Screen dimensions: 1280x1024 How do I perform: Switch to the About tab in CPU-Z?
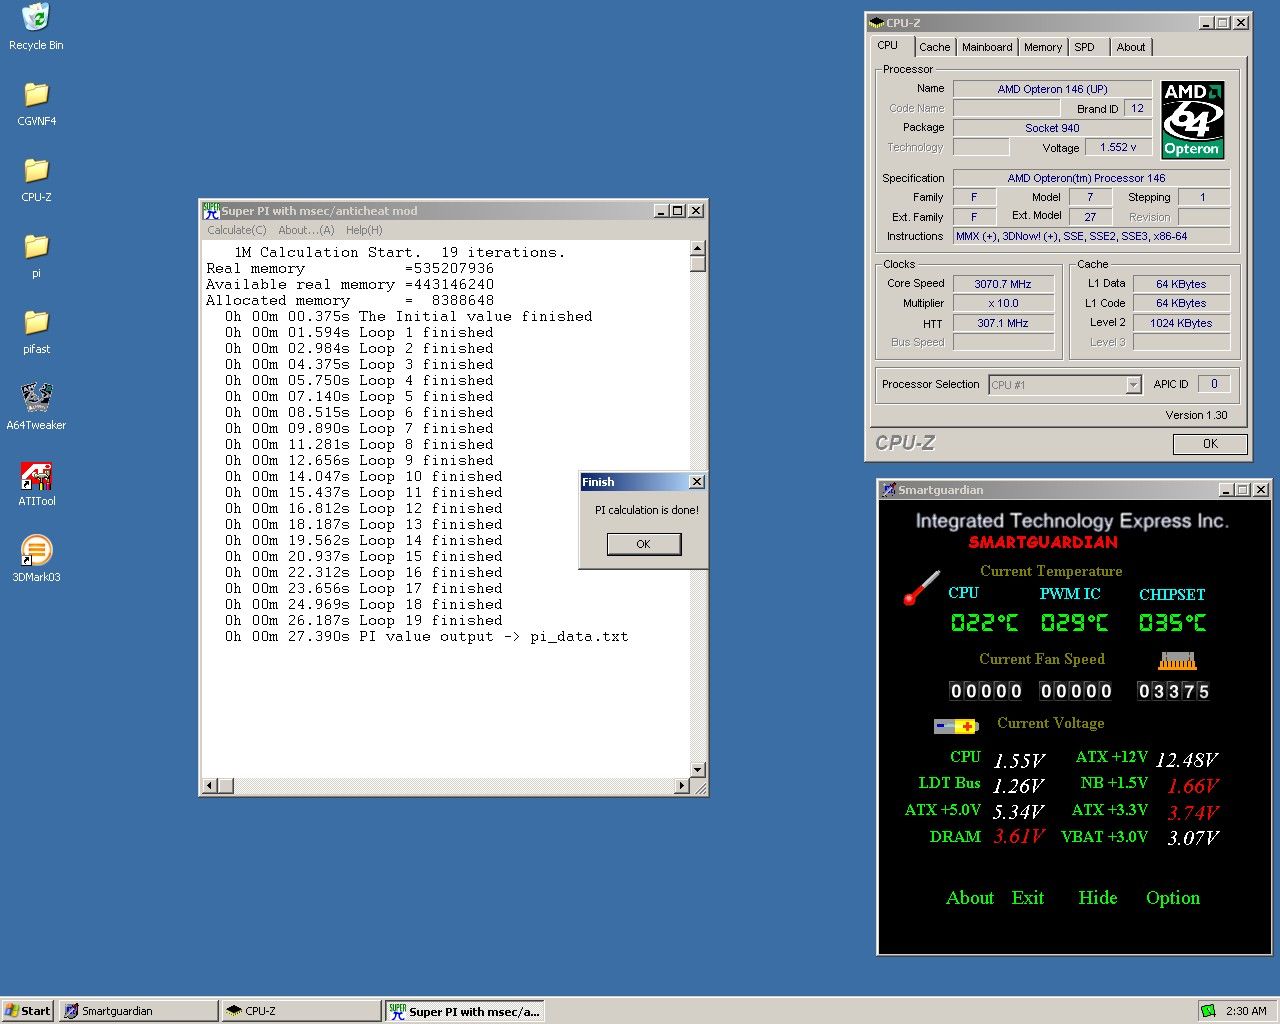point(1131,47)
